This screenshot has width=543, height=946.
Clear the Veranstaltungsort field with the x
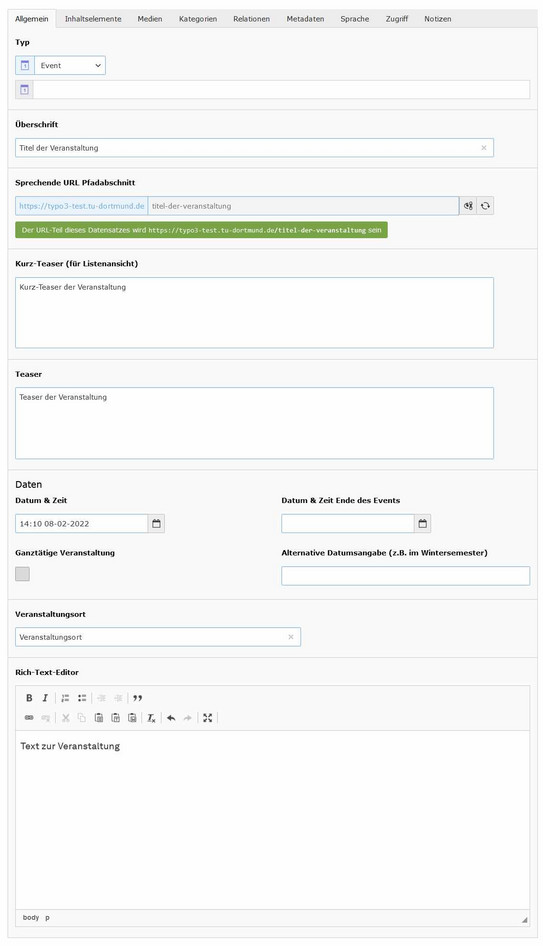click(291, 637)
